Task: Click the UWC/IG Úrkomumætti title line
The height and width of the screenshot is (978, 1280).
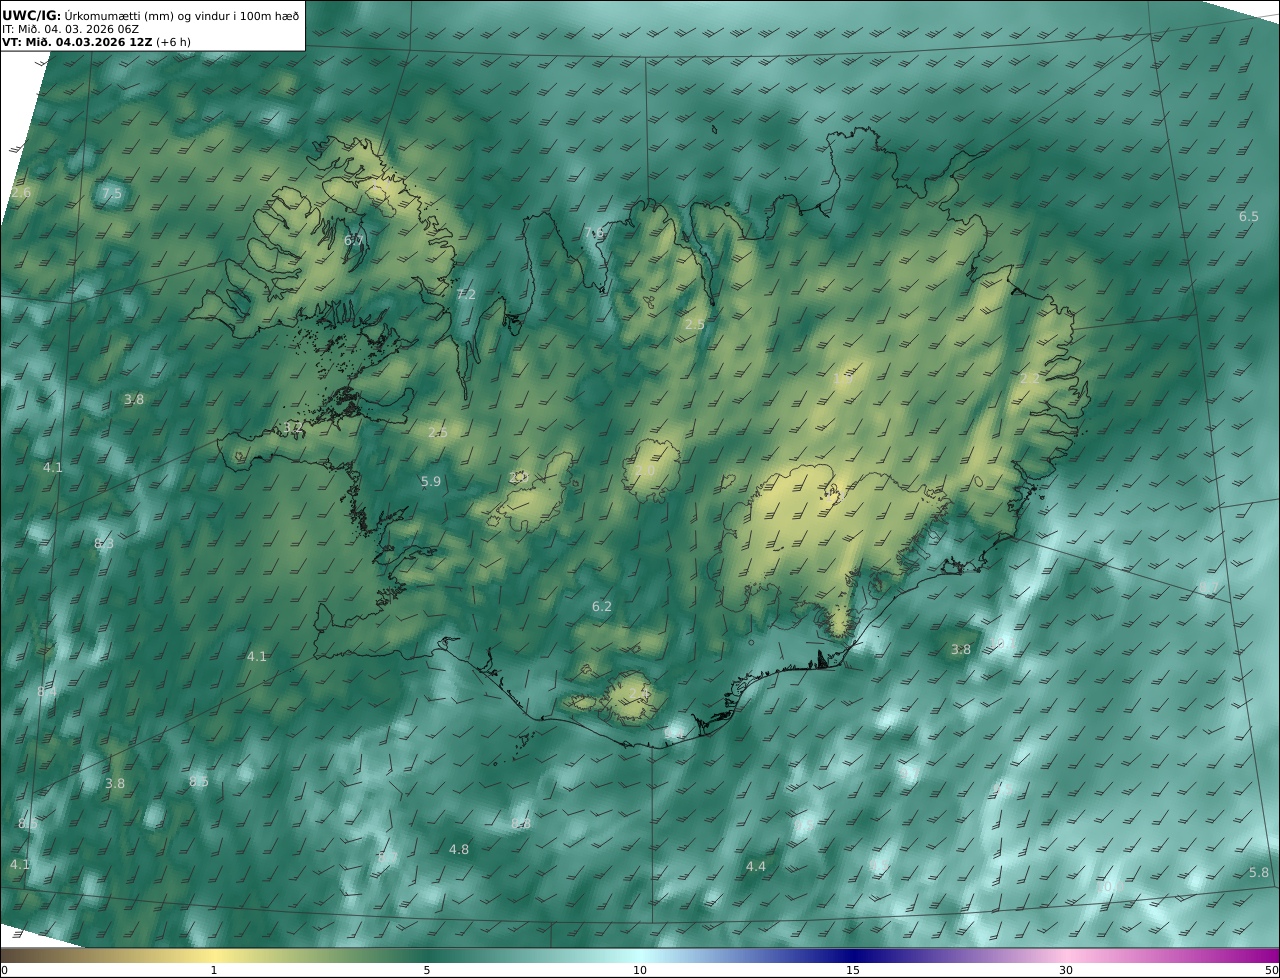Action: 151,16
